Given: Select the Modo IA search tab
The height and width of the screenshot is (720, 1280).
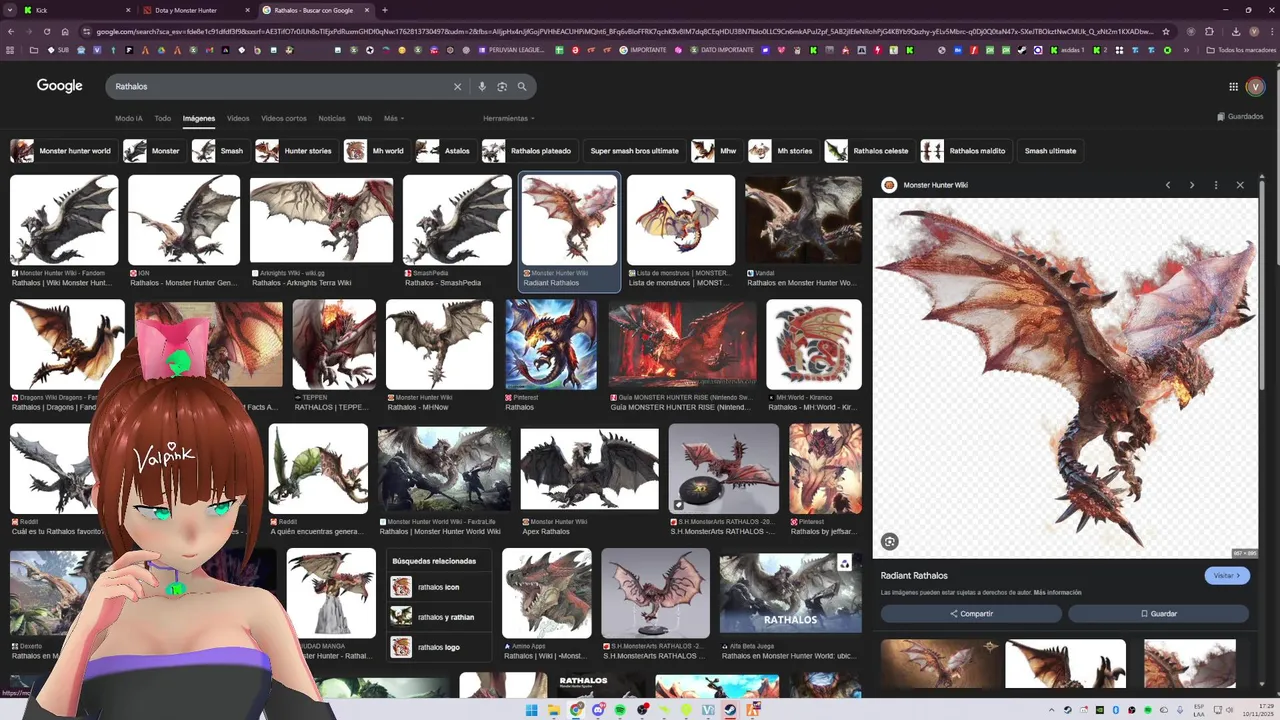Looking at the screenshot, I should click(x=128, y=118).
